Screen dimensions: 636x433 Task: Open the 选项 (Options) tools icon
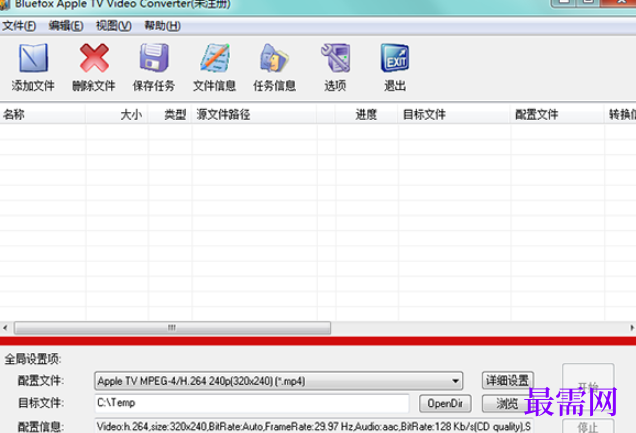tap(335, 58)
